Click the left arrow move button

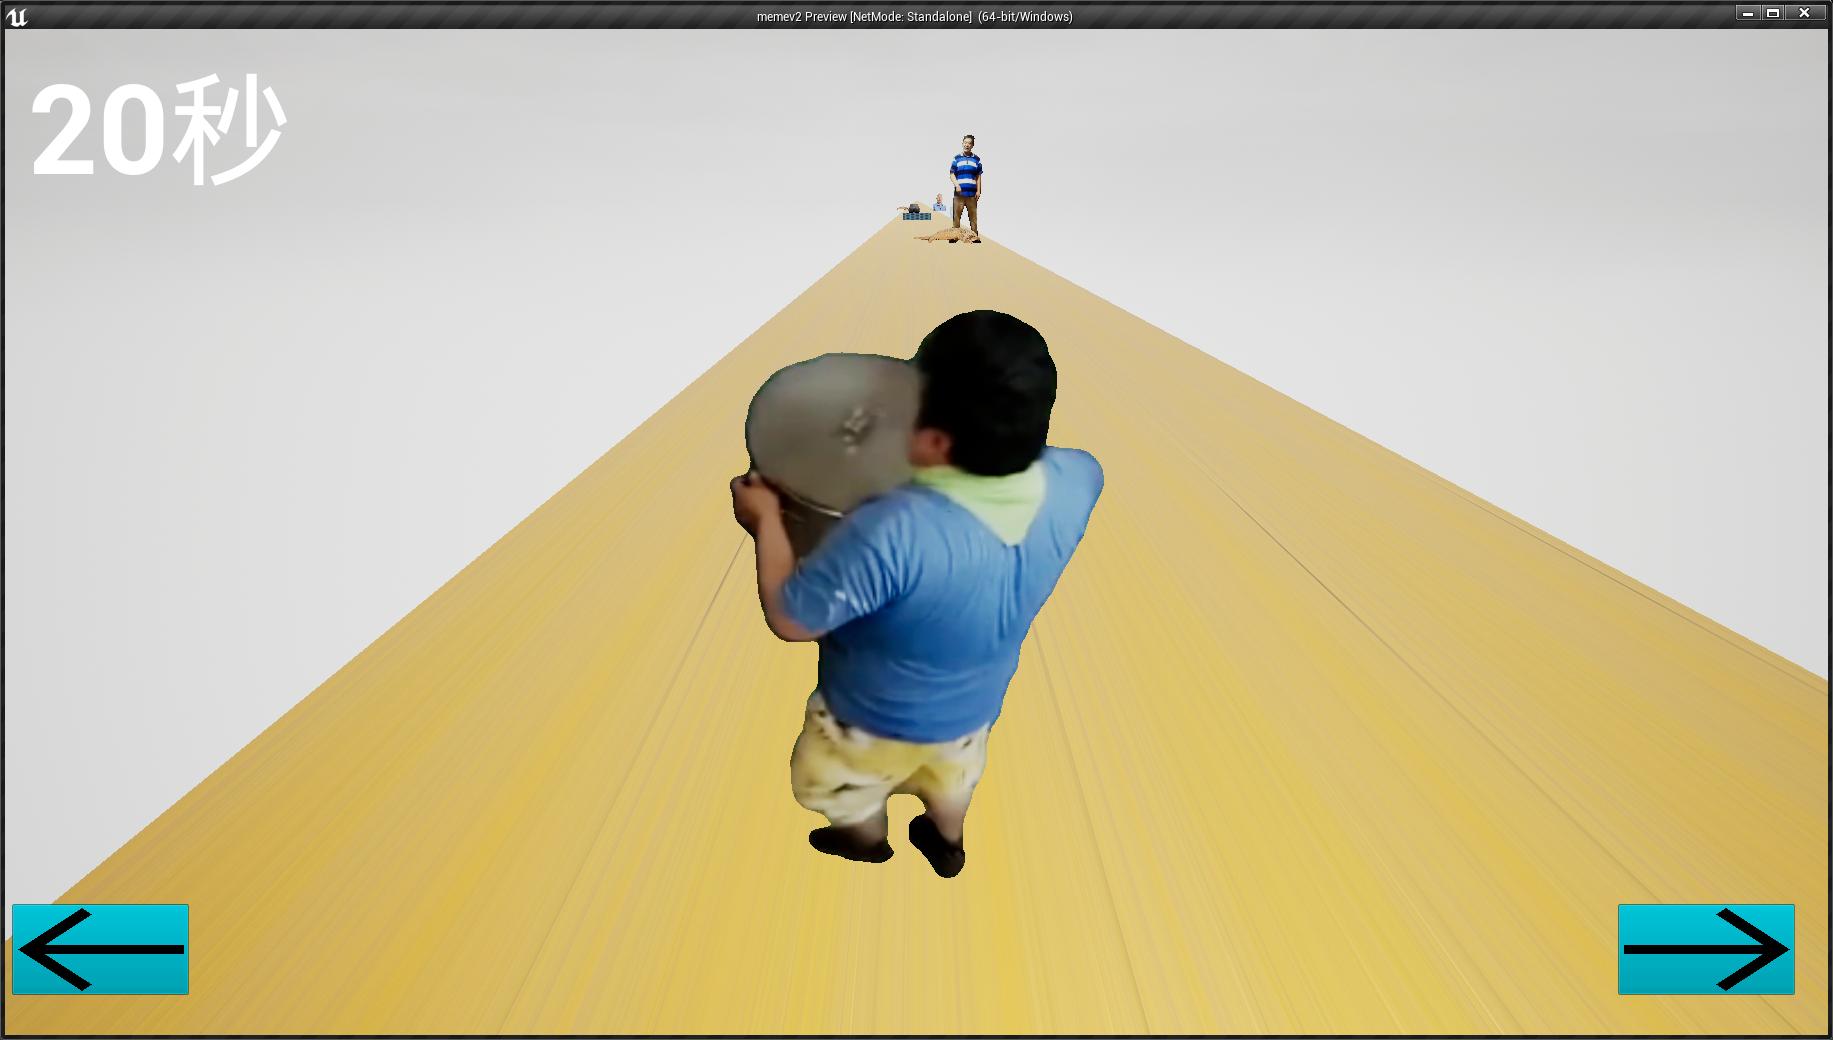(100, 949)
